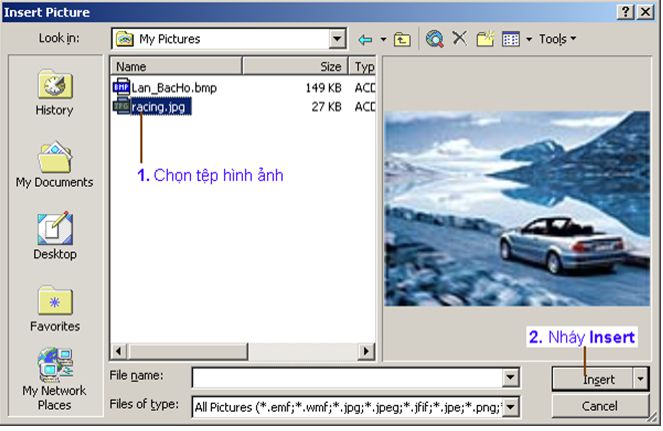Create New Folder icon
Image resolution: width=663 pixels, height=431 pixels.
[x=485, y=39]
